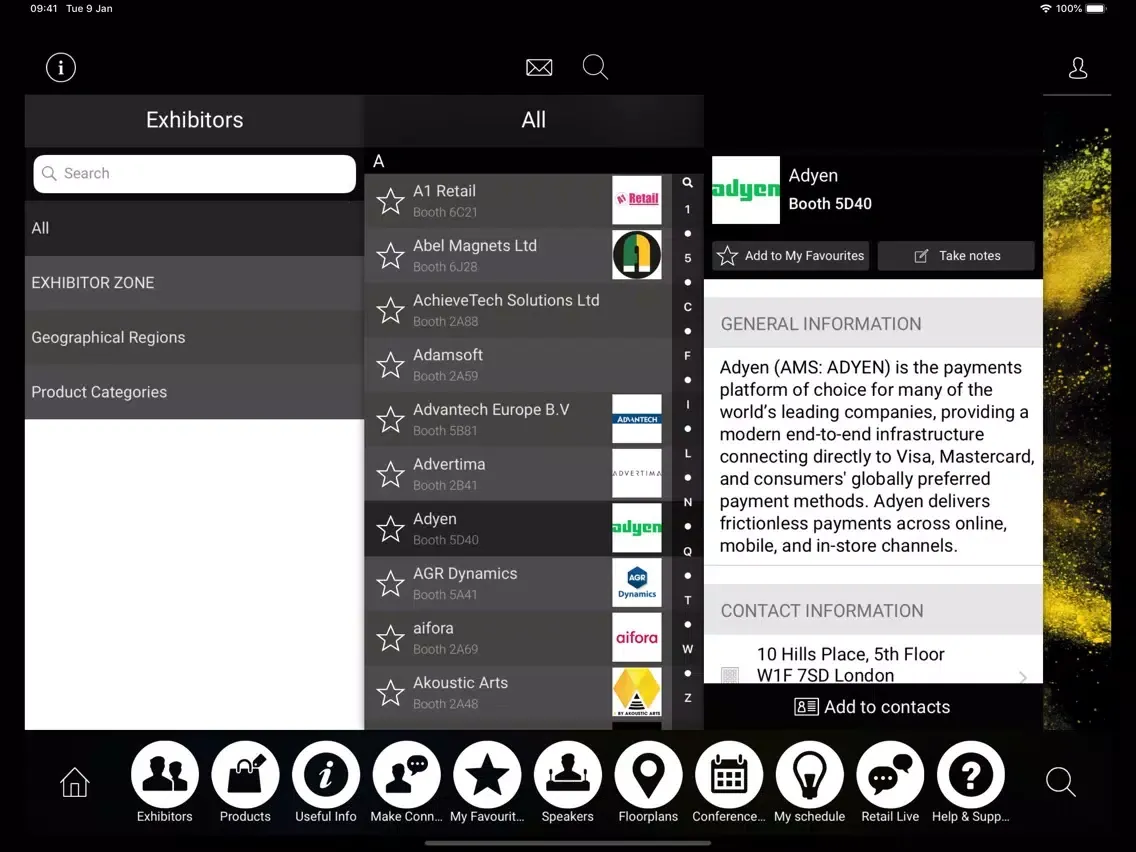The image size is (1136, 852).
Task: Open the Akoustic Arts logo thumbnail
Action: [637, 692]
